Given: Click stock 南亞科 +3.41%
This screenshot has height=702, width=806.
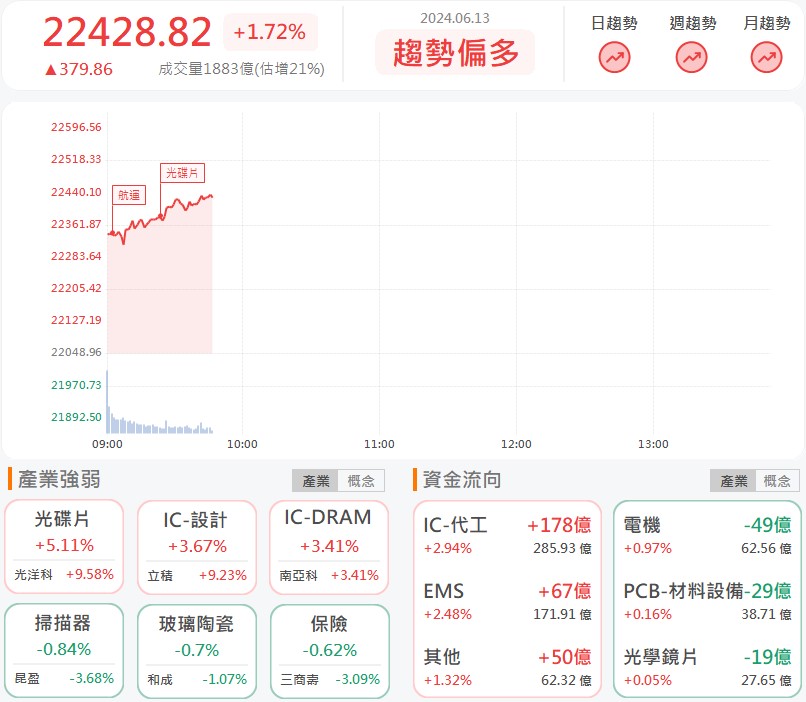Looking at the screenshot, I should [x=329, y=576].
